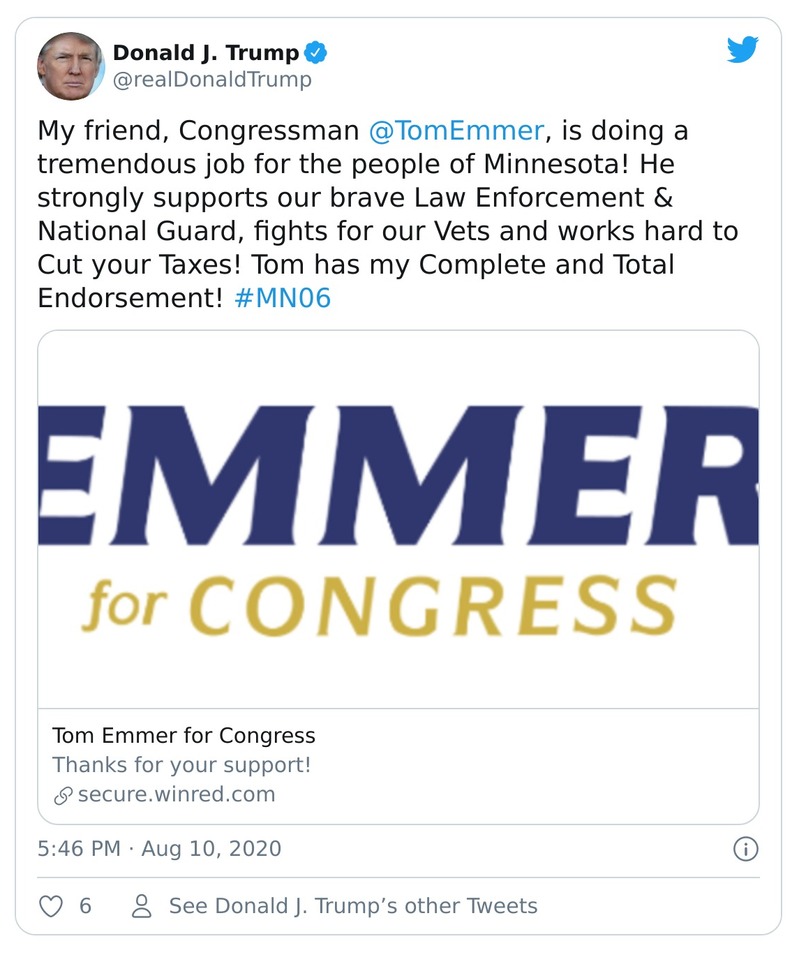Click the blue verified badge
This screenshot has width=799, height=955.
(316, 53)
